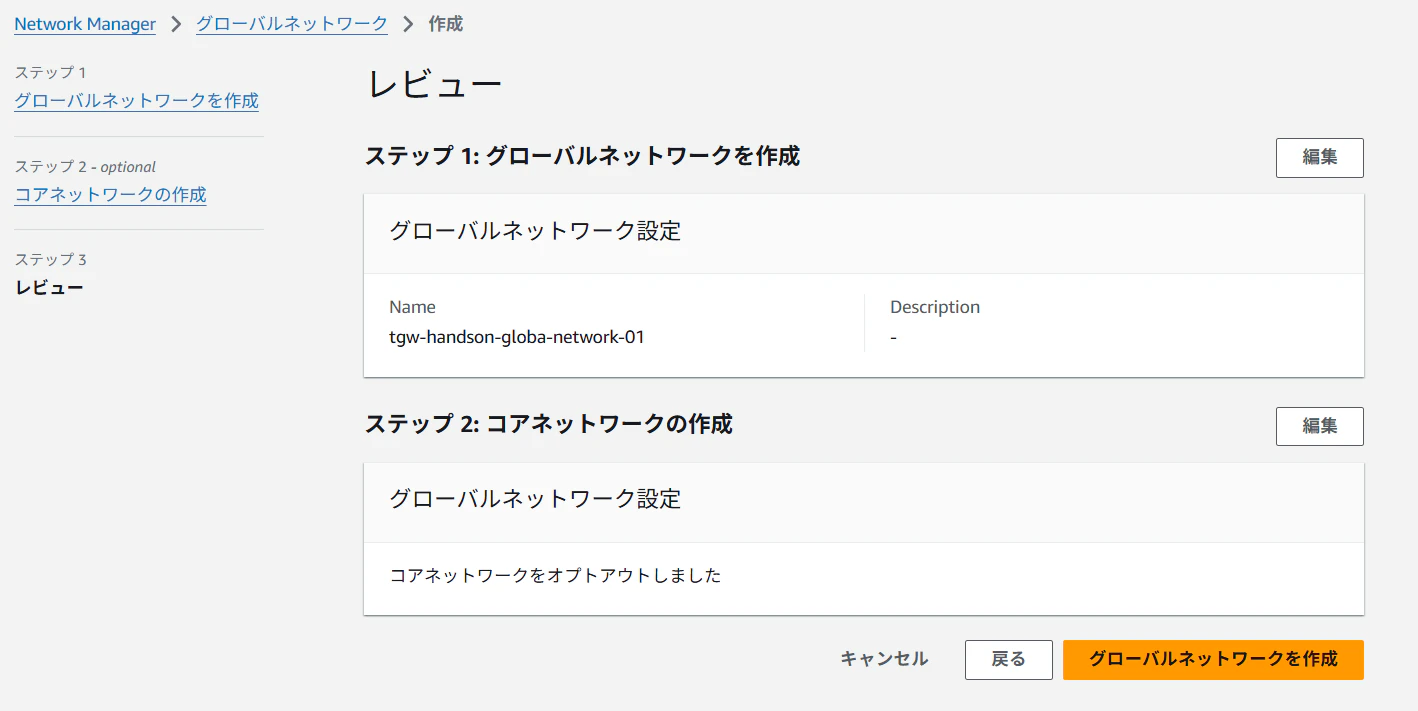Image resolution: width=1418 pixels, height=711 pixels.
Task: Click the Name field label
Action: [x=412, y=307]
